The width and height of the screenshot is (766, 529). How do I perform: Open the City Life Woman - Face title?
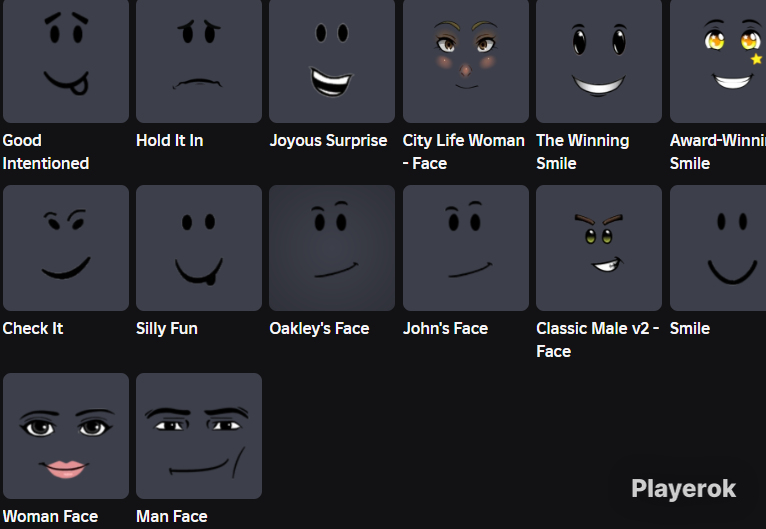click(464, 152)
